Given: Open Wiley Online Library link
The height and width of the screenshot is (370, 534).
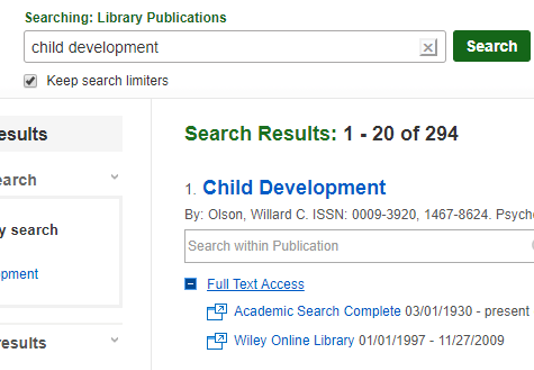Looking at the screenshot, I should [x=294, y=340].
